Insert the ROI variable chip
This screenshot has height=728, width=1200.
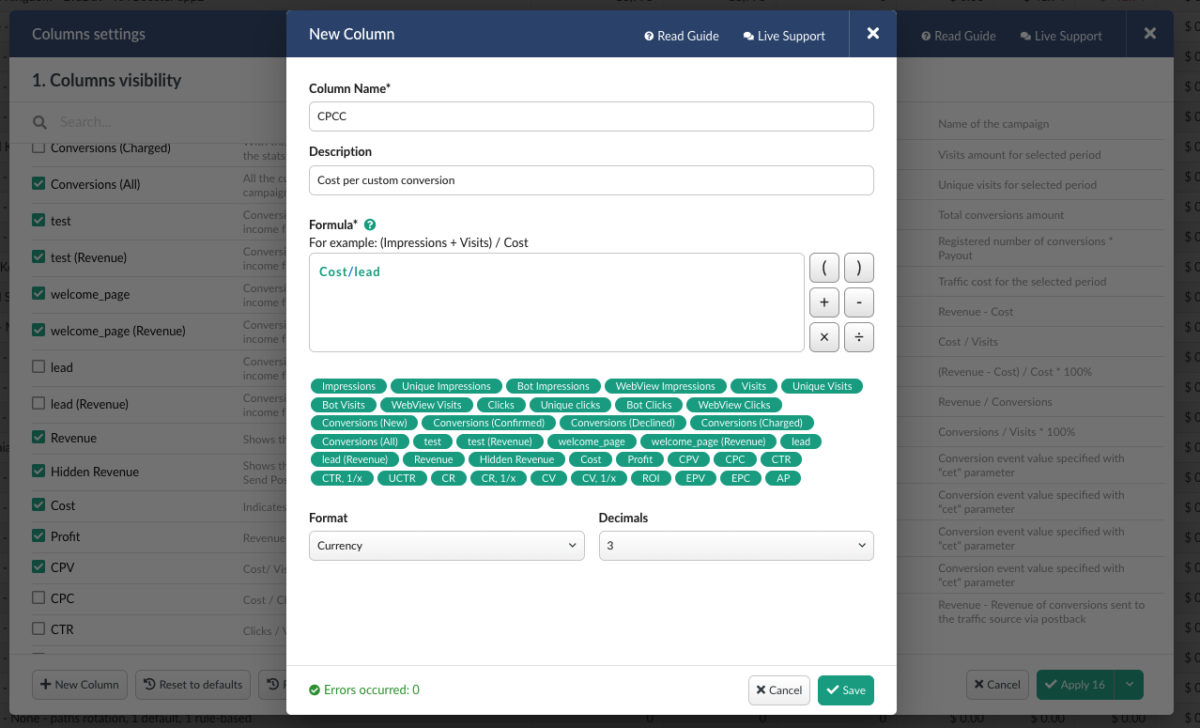651,478
